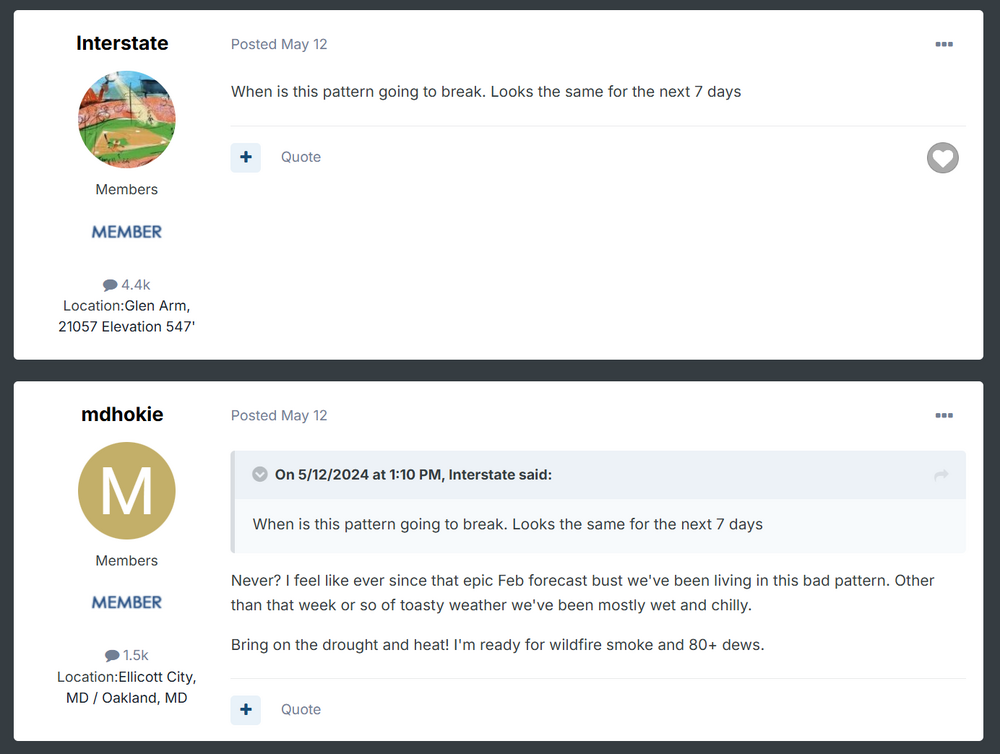Go to the original quoted post via the arrow icon
Image resolution: width=1000 pixels, height=754 pixels.
(x=941, y=475)
